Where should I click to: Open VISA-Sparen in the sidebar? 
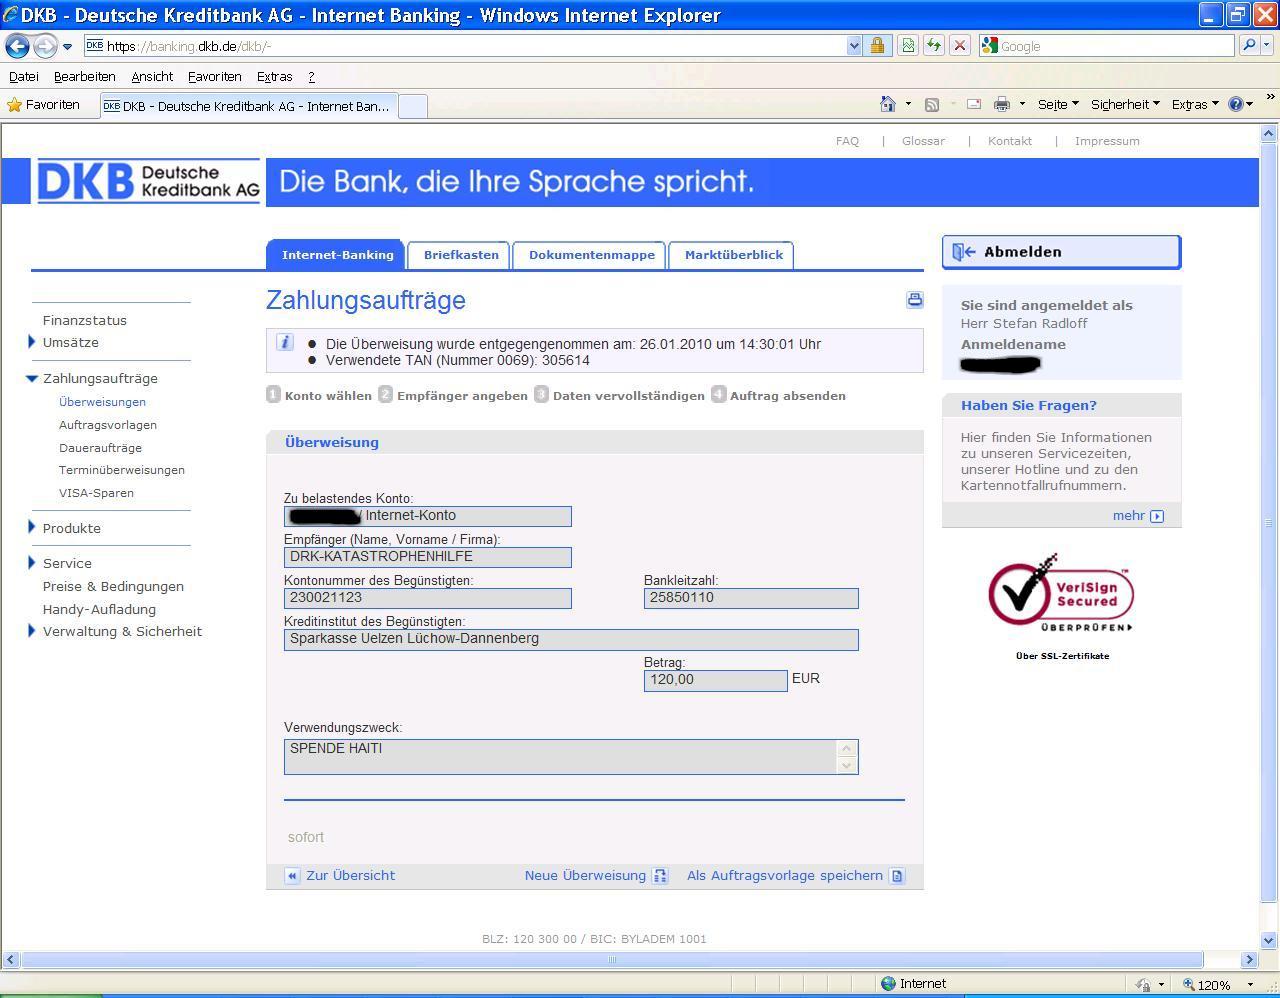click(96, 493)
